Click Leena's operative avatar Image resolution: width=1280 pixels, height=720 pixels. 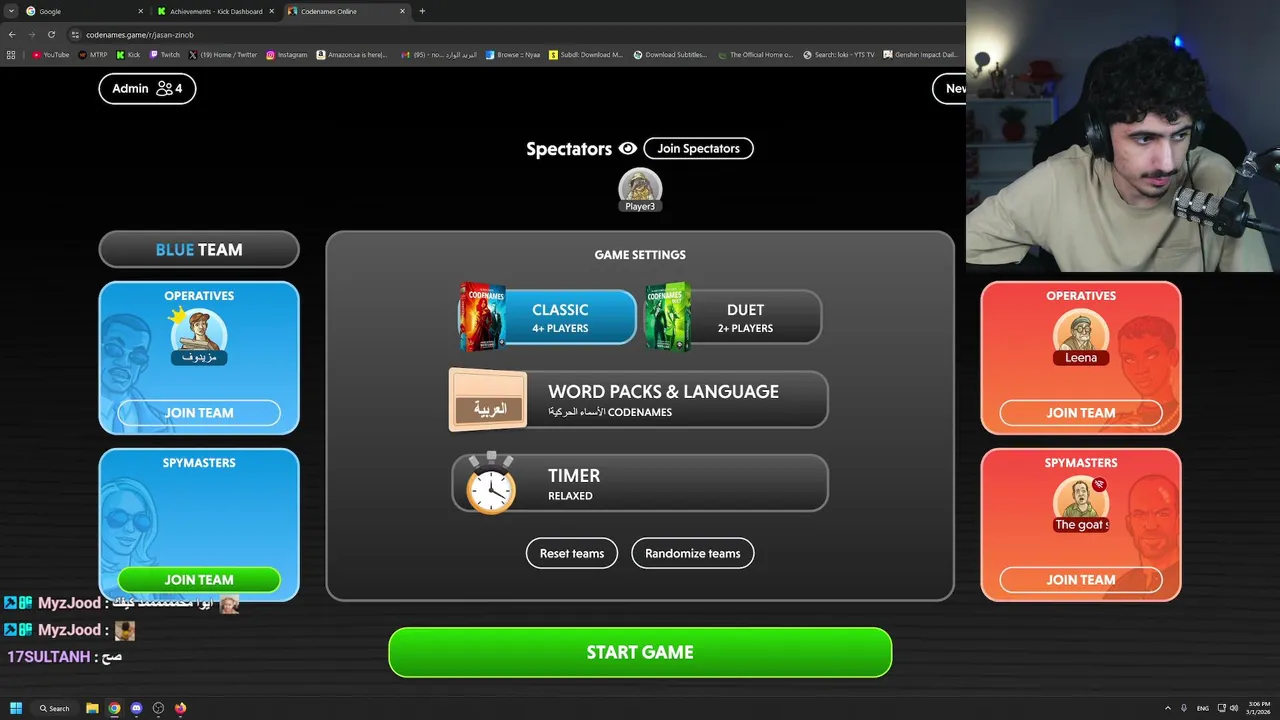[x=1081, y=335]
